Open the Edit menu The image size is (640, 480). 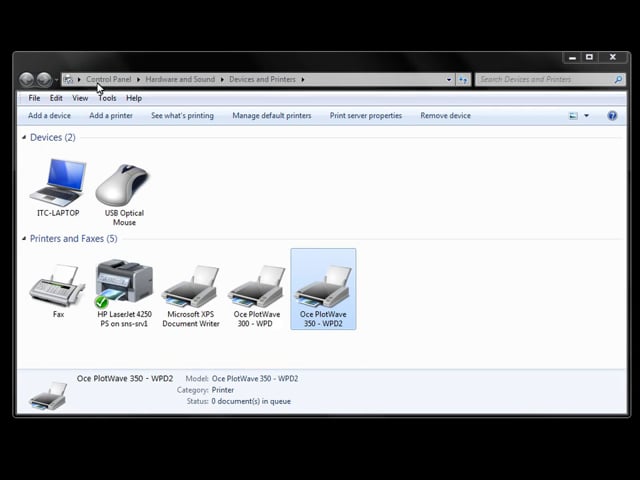[56, 98]
